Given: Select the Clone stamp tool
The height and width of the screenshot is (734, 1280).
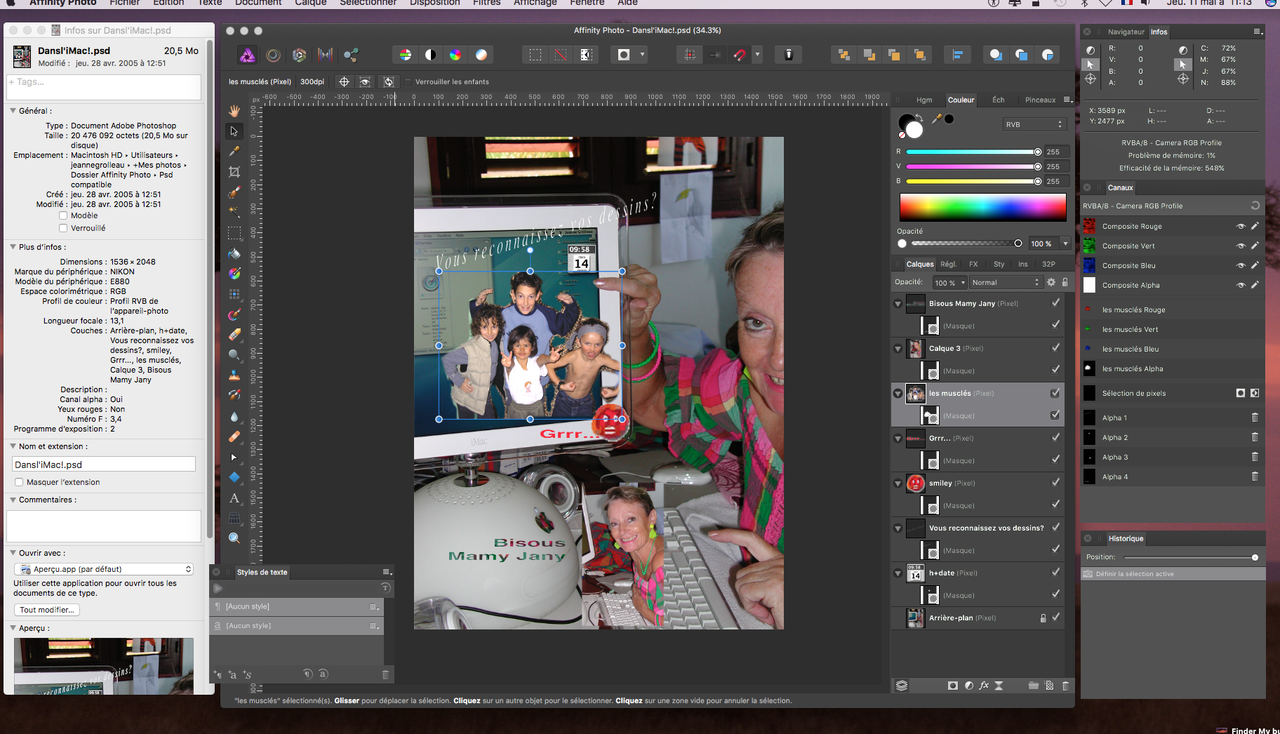Looking at the screenshot, I should coord(234,376).
